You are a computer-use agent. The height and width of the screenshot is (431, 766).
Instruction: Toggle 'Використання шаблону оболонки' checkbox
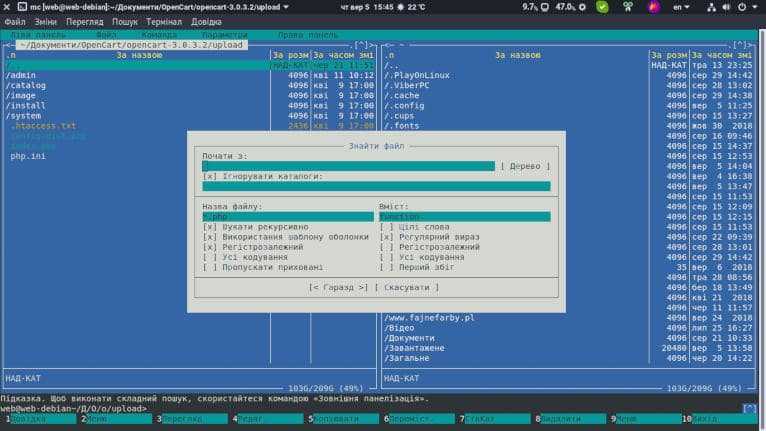pos(210,237)
